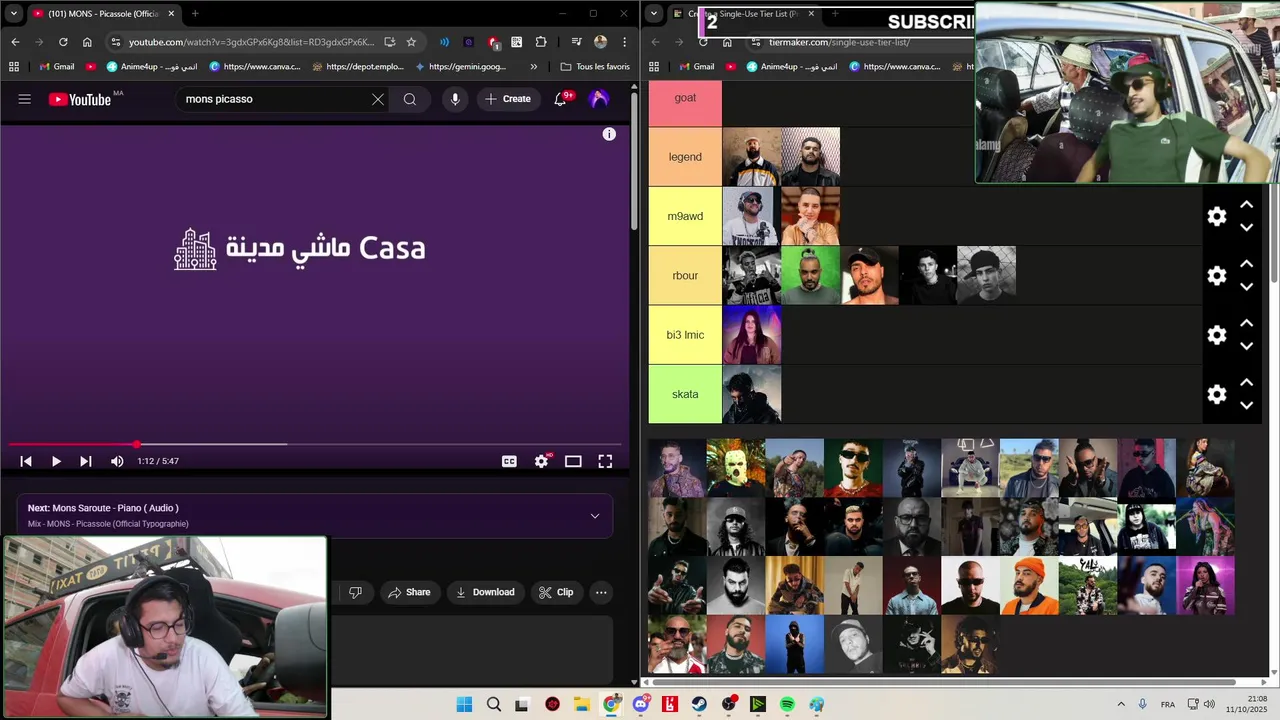
Task: Open a new tab in the YouTube window
Action: coord(195,14)
